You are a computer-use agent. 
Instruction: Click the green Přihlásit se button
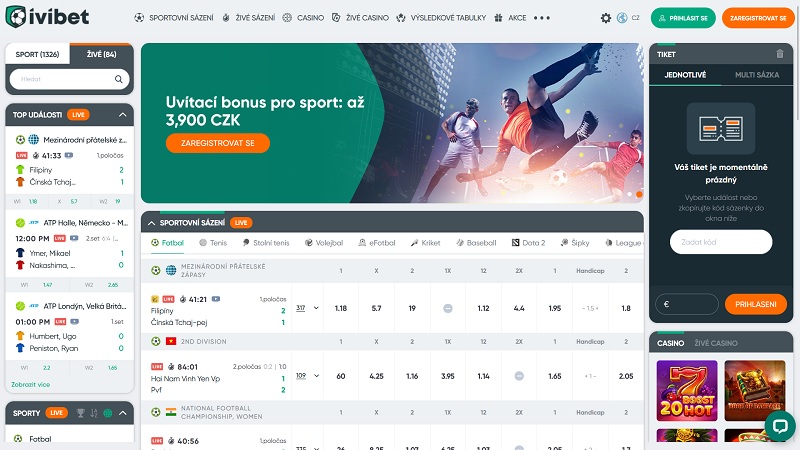click(x=683, y=18)
